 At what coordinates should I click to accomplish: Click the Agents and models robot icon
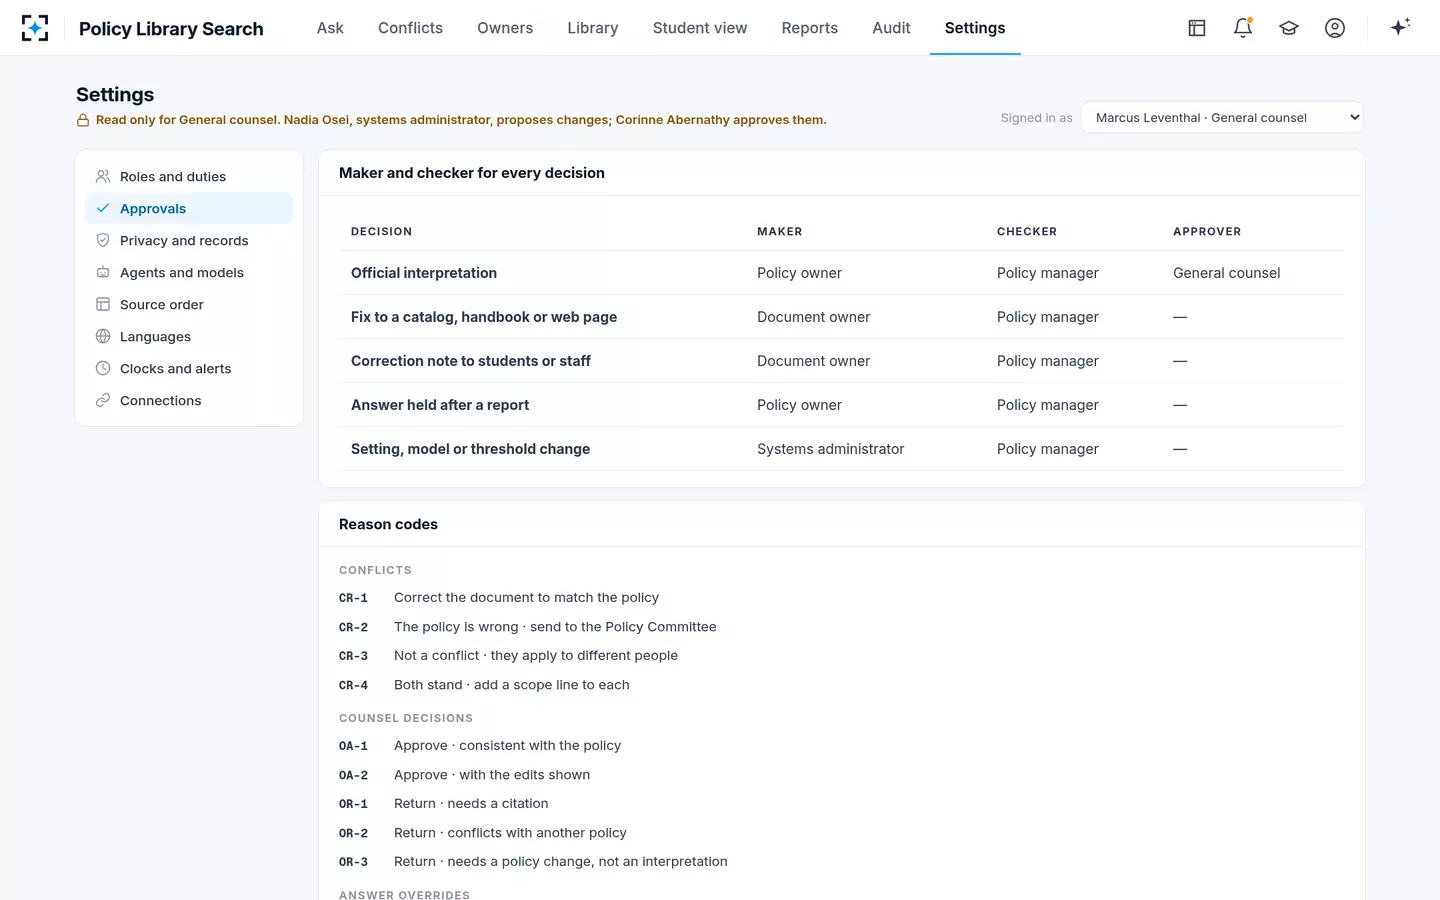pos(103,272)
